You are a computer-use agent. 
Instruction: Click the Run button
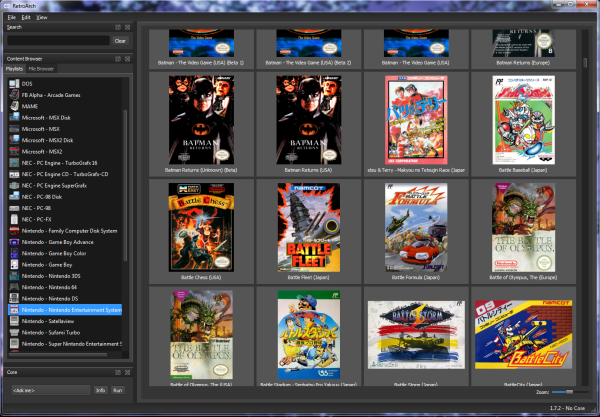click(117, 390)
